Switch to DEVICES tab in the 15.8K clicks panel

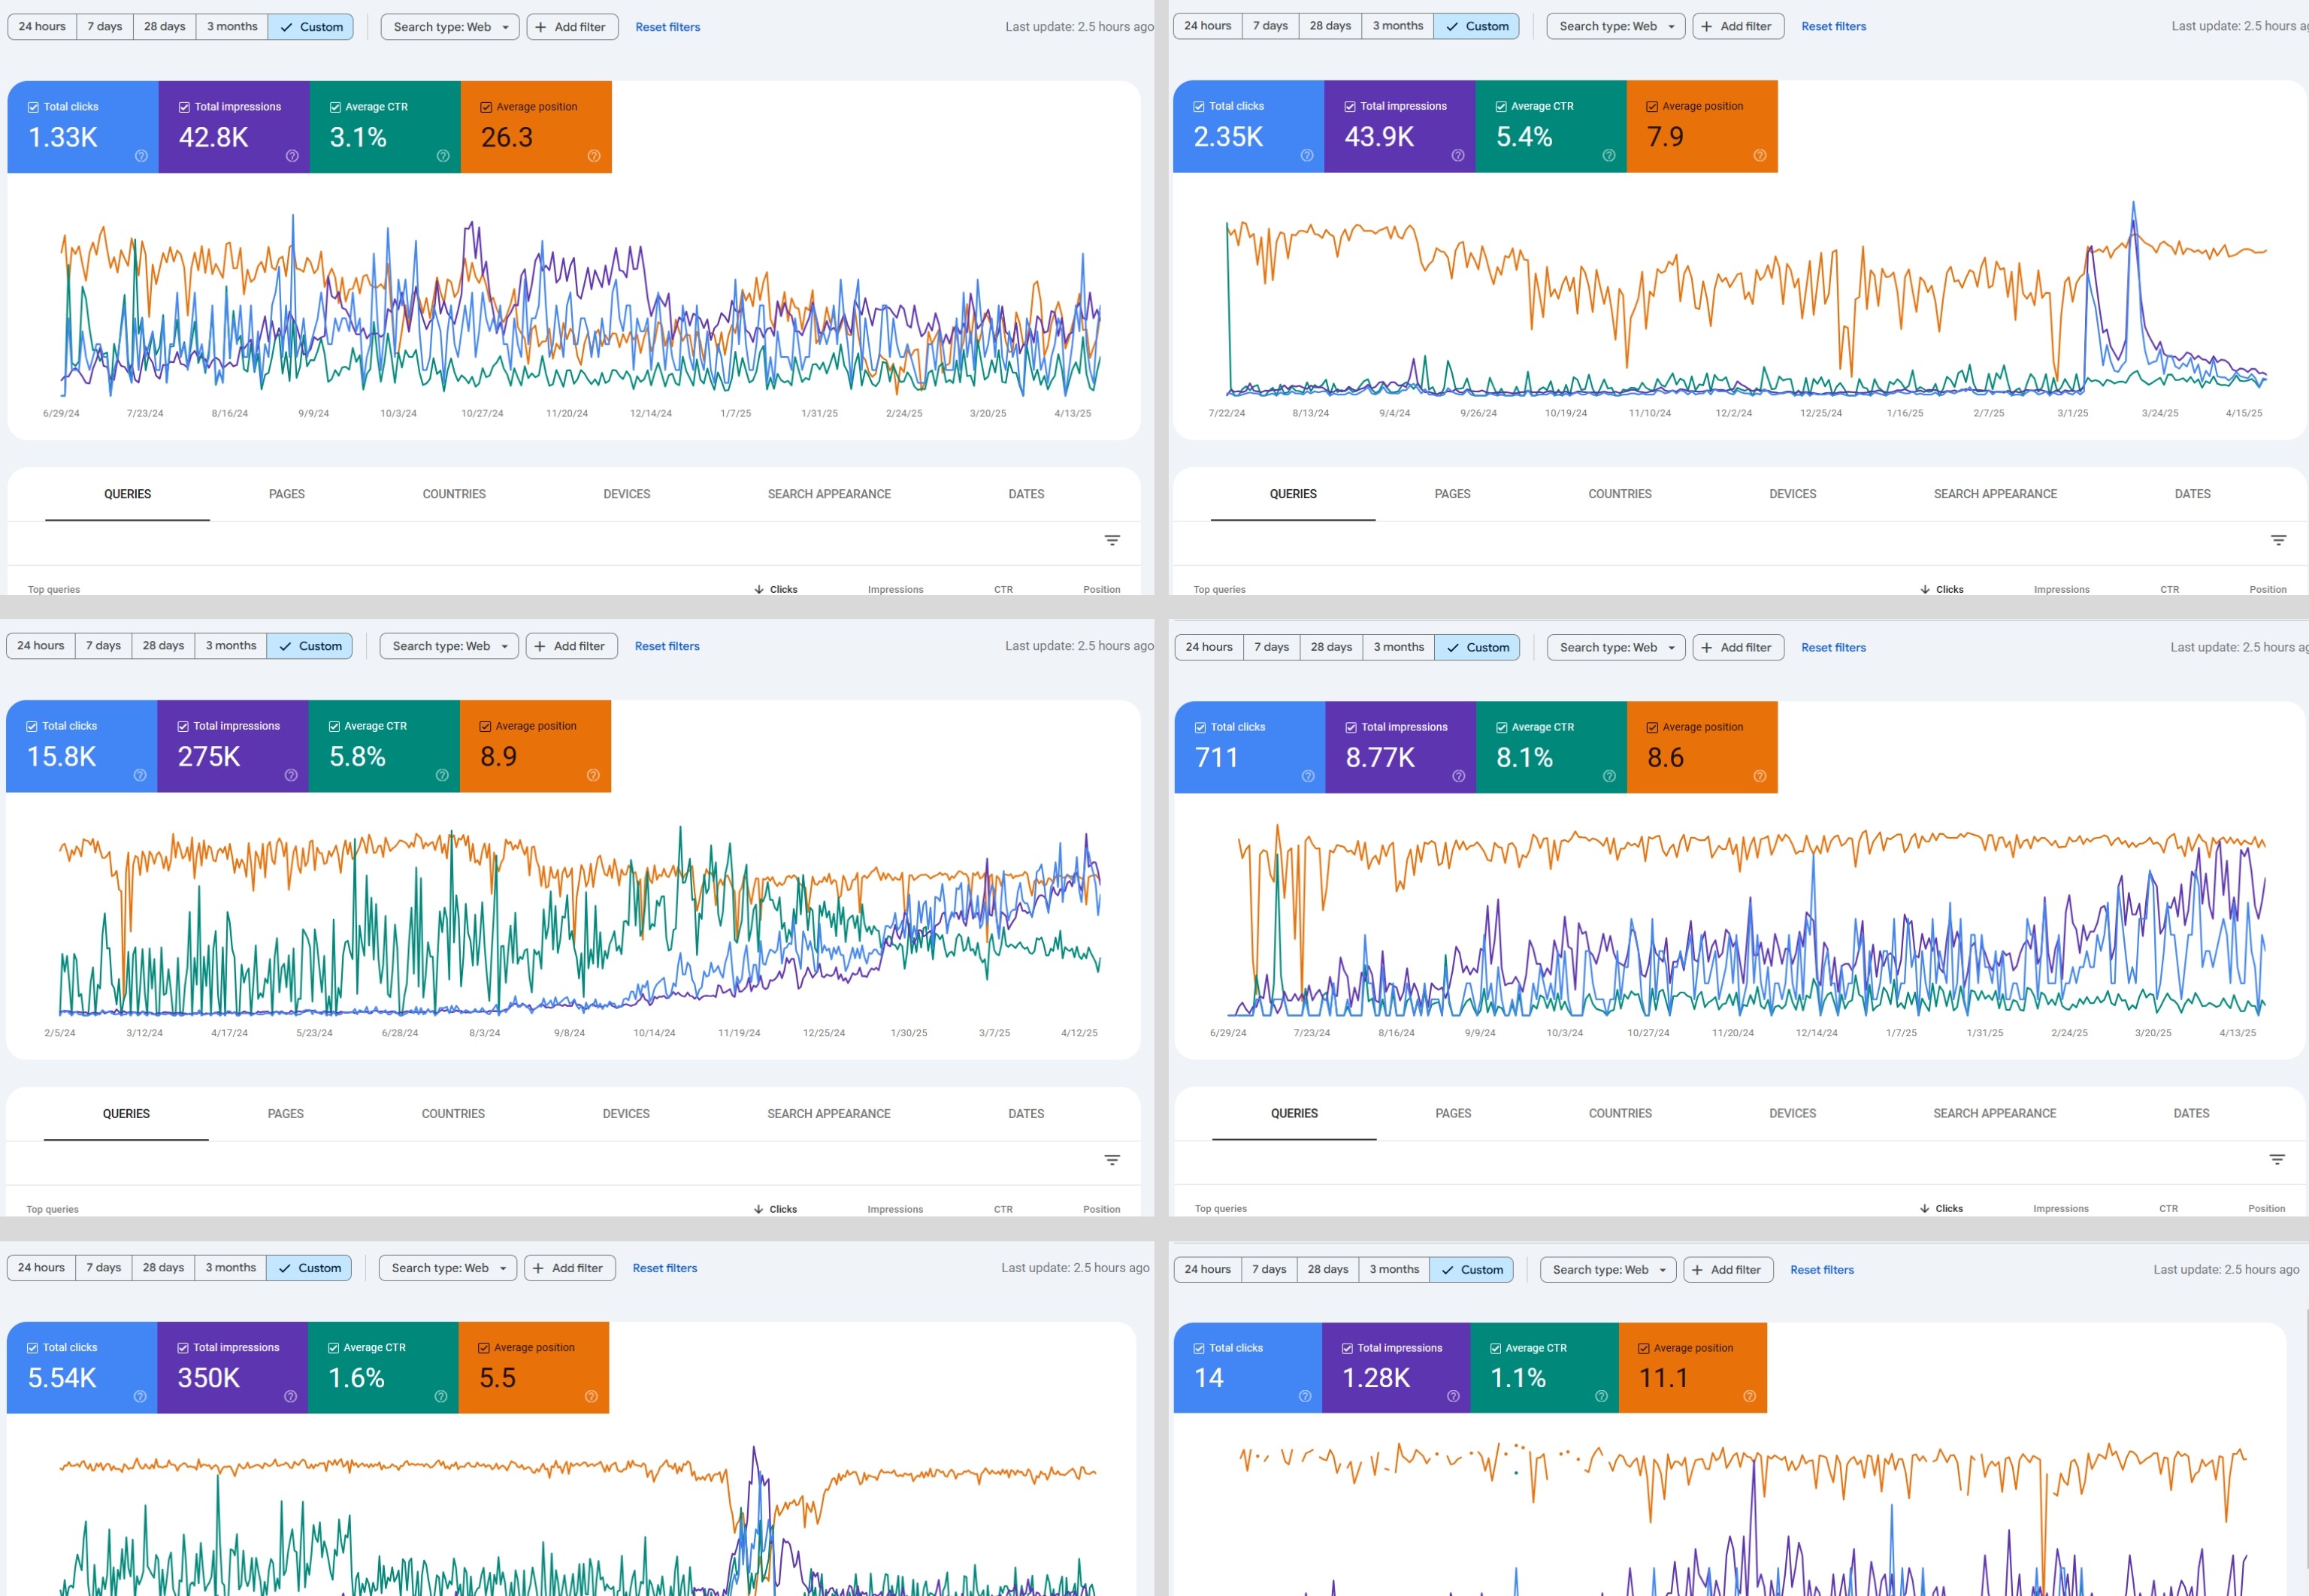(626, 1114)
